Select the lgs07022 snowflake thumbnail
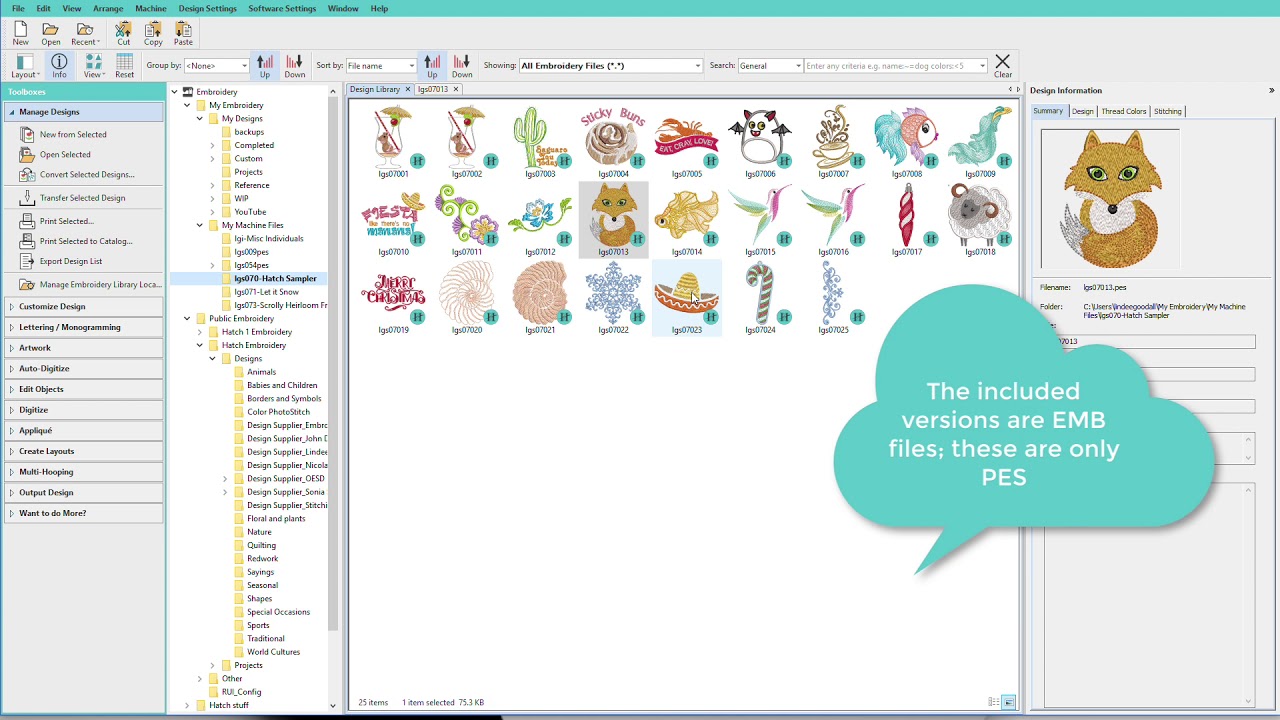The height and width of the screenshot is (720, 1280). [x=613, y=298]
